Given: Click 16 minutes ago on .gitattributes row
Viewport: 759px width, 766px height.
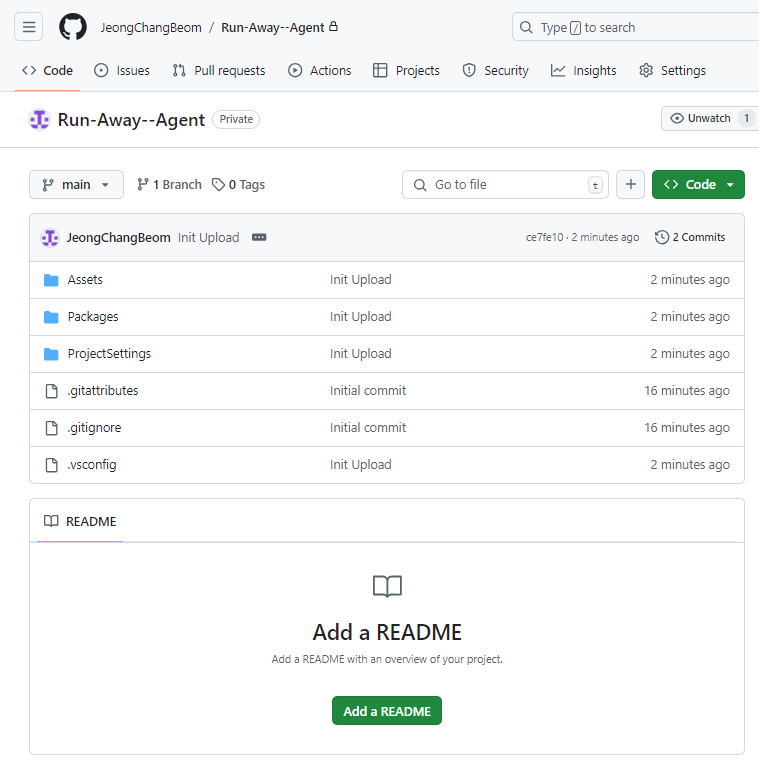Looking at the screenshot, I should [687, 391].
